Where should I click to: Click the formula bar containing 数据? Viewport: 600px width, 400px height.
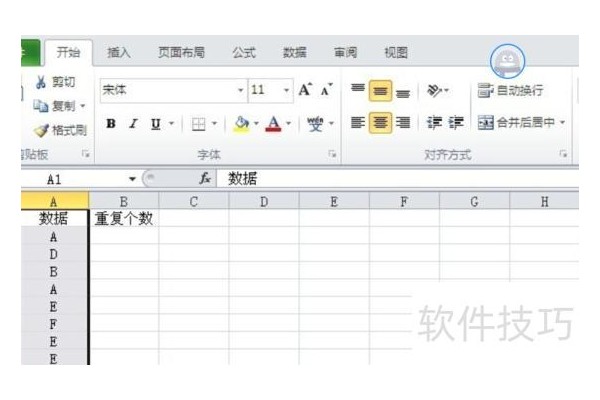point(397,179)
